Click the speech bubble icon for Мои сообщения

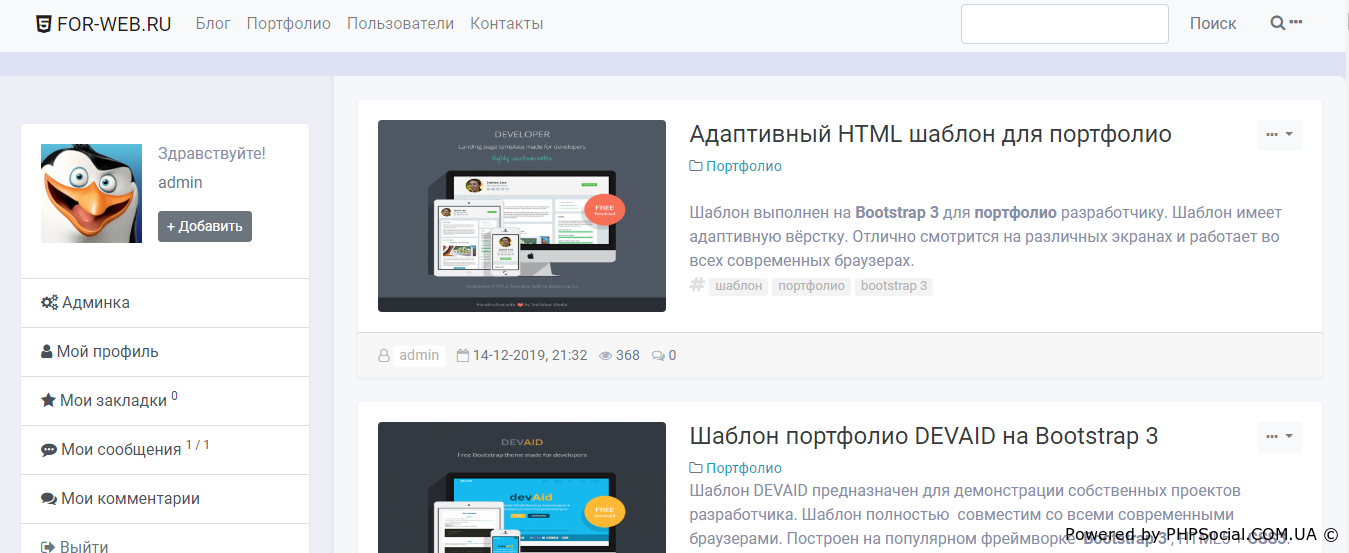click(49, 450)
